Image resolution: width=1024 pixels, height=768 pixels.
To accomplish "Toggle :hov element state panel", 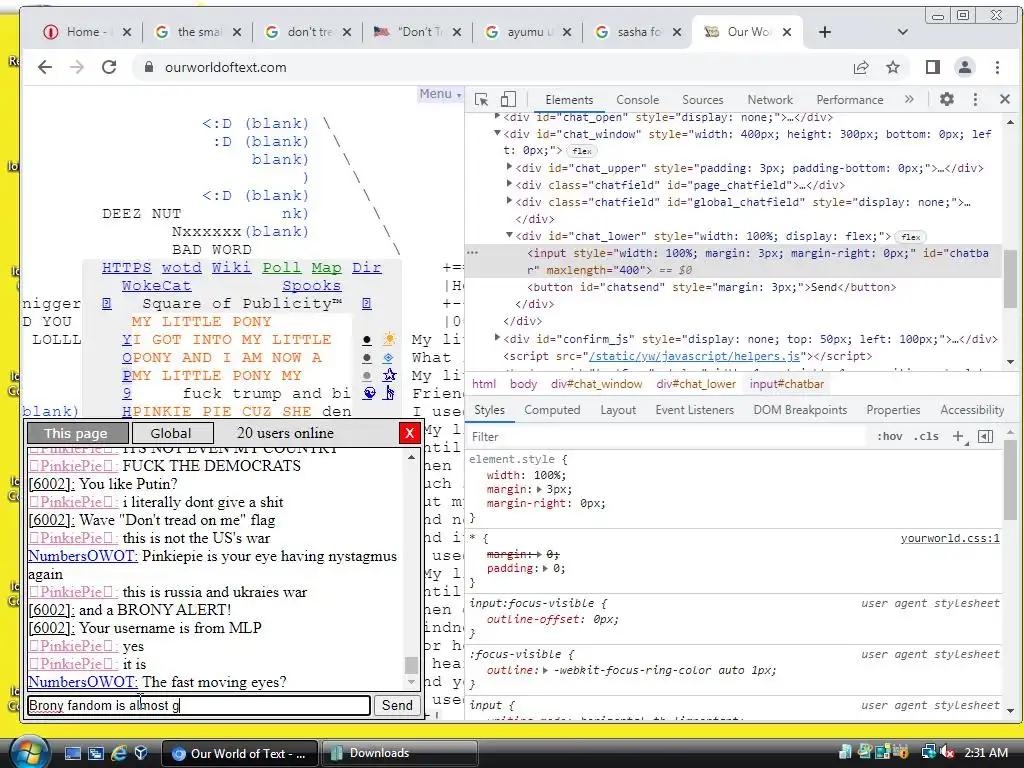I will click(x=889, y=436).
